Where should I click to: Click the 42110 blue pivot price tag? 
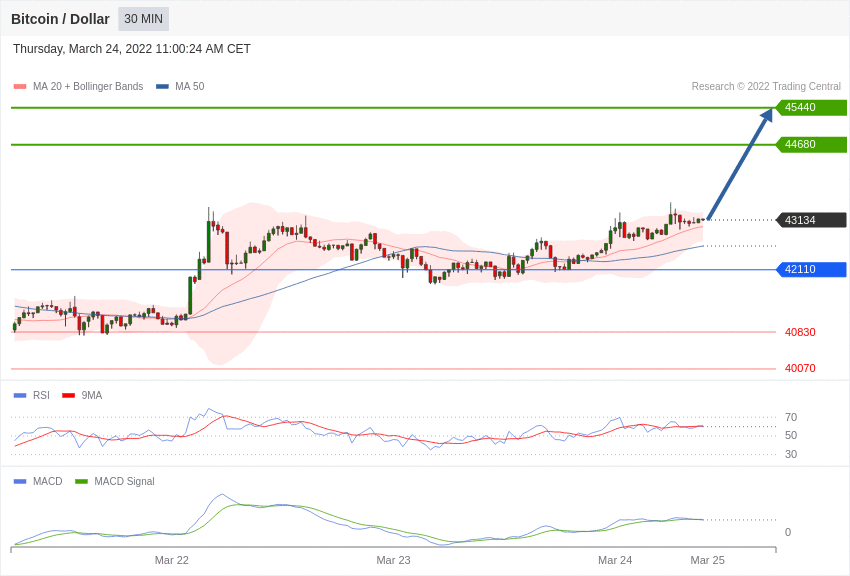coord(811,270)
